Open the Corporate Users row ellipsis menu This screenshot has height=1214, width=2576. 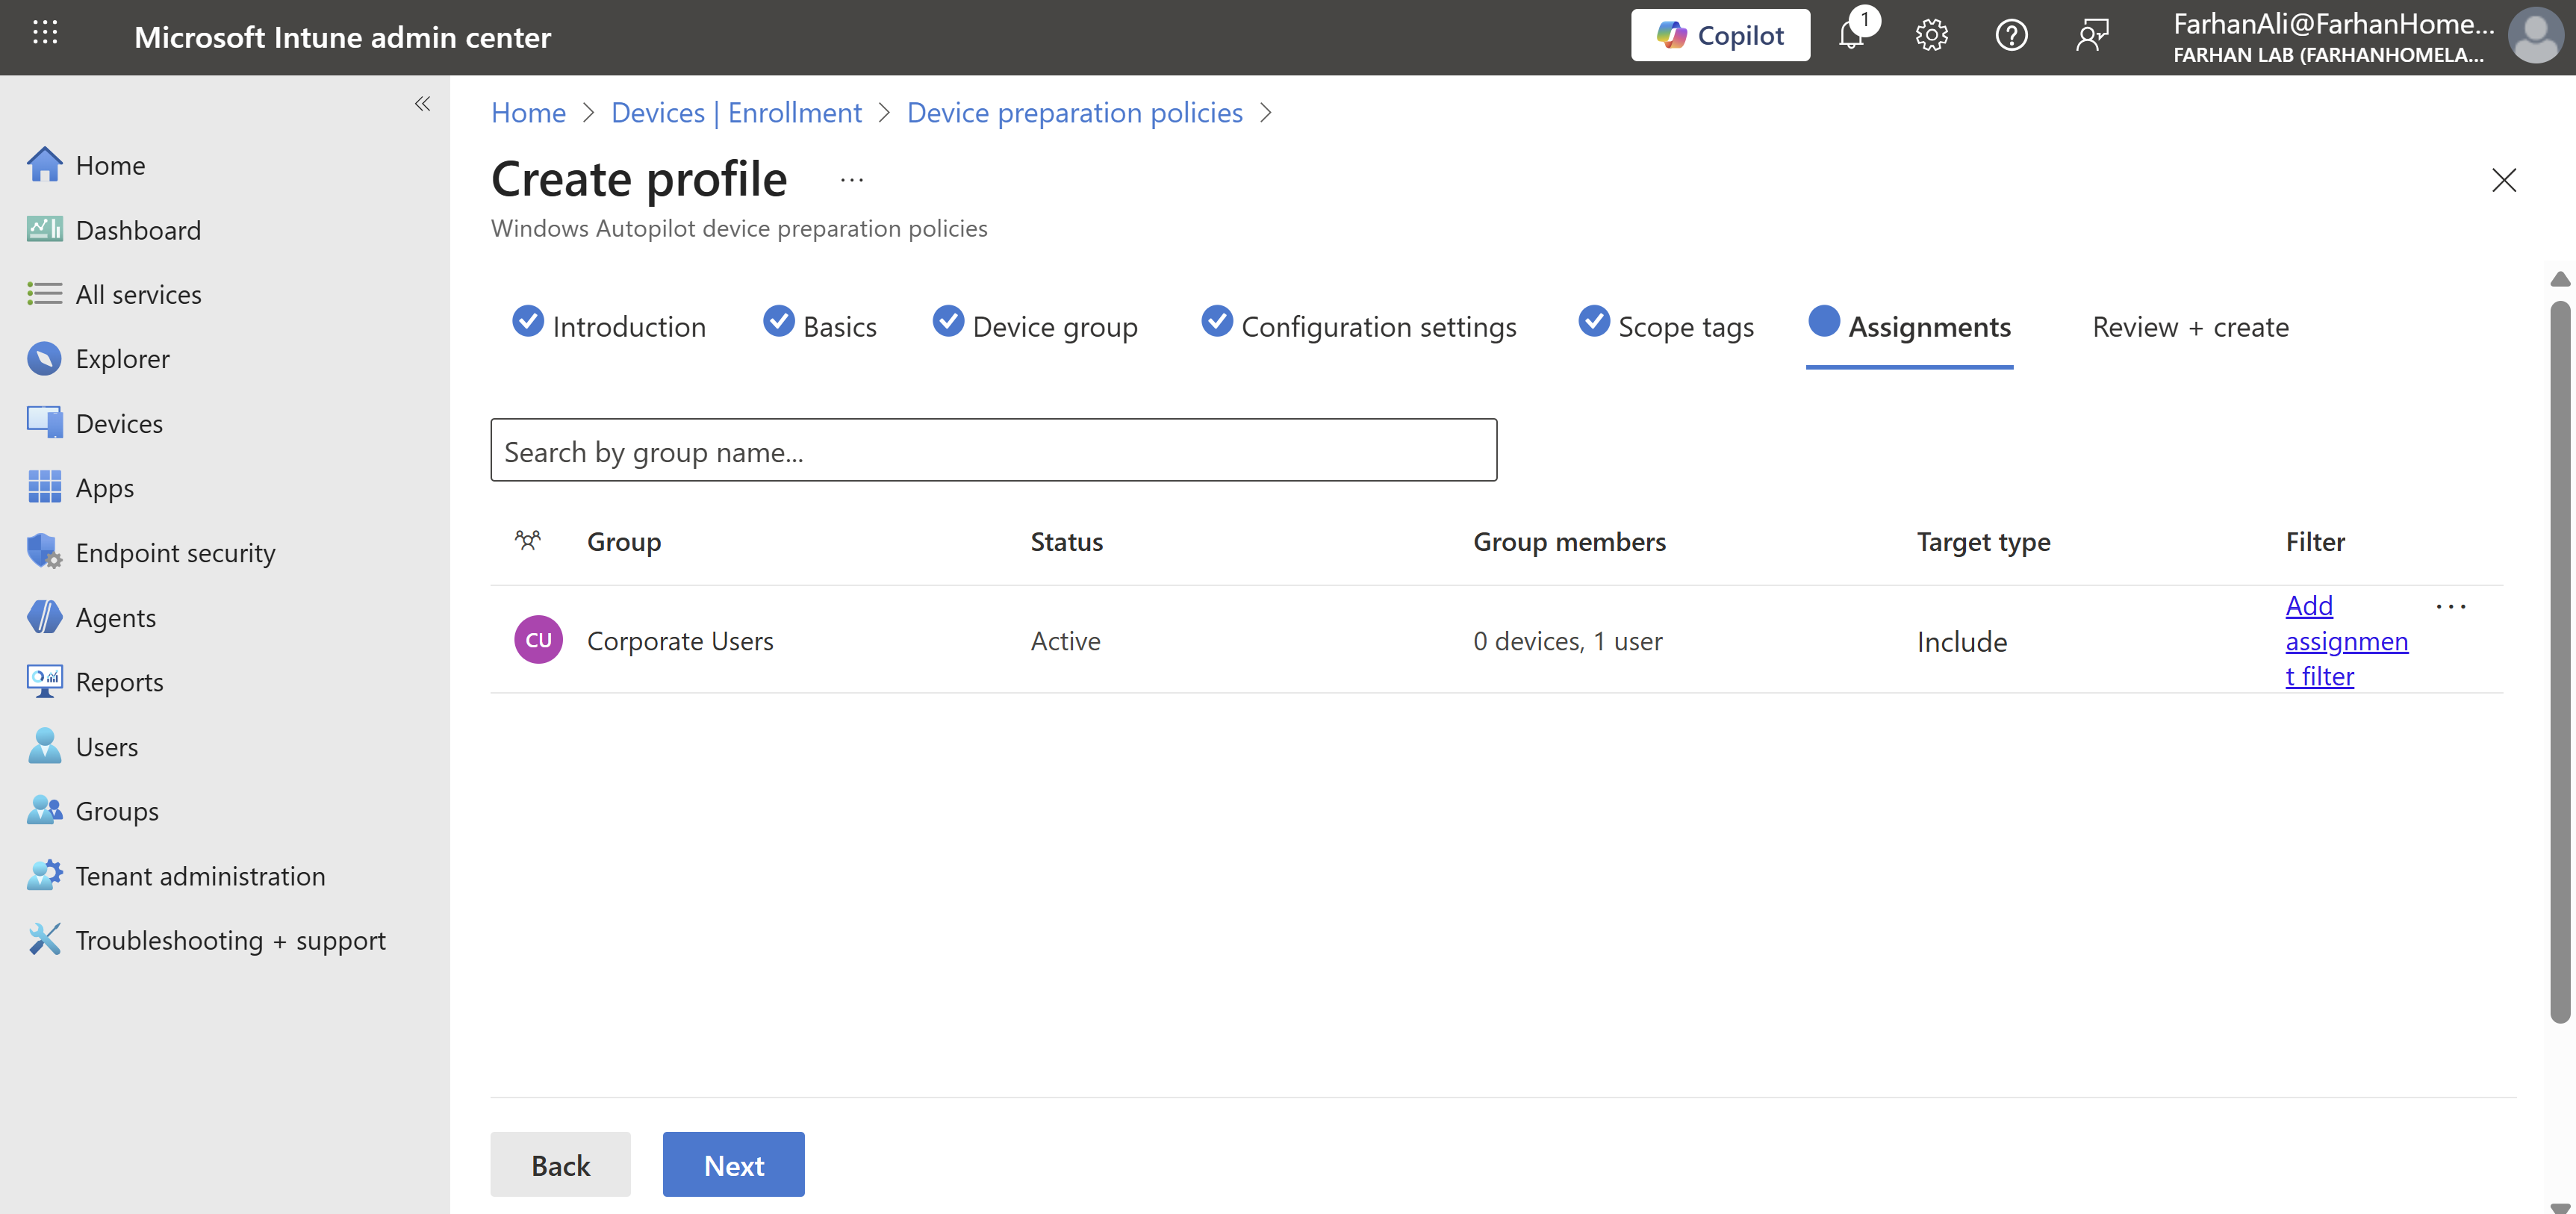2450,607
